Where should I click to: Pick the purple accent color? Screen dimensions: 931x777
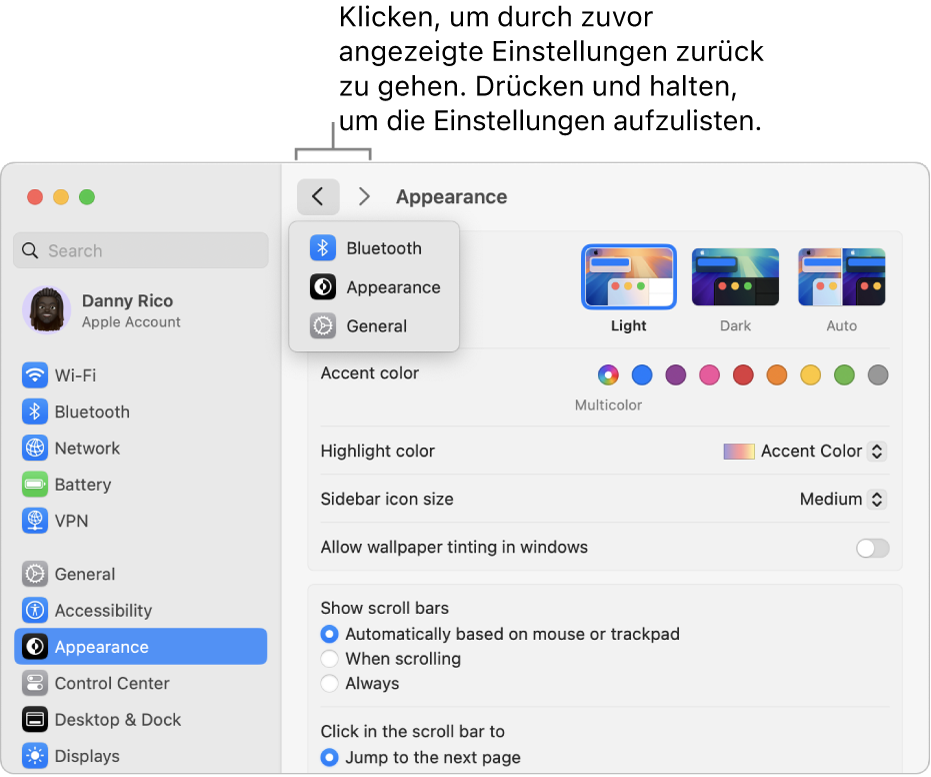(x=676, y=375)
